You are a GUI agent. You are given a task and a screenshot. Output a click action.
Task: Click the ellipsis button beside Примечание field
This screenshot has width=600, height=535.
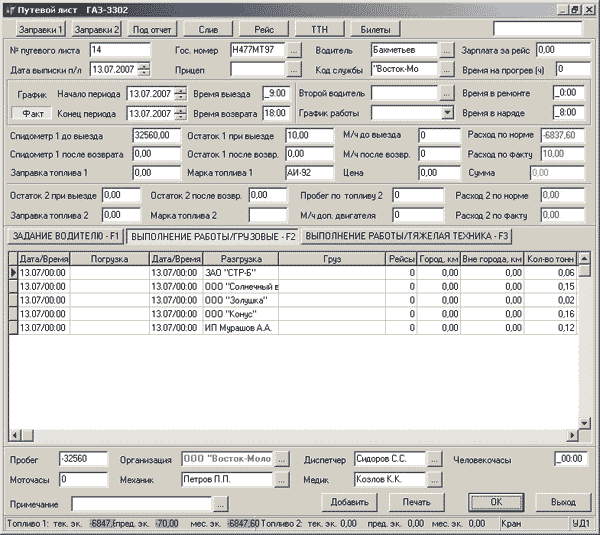tap(220, 504)
